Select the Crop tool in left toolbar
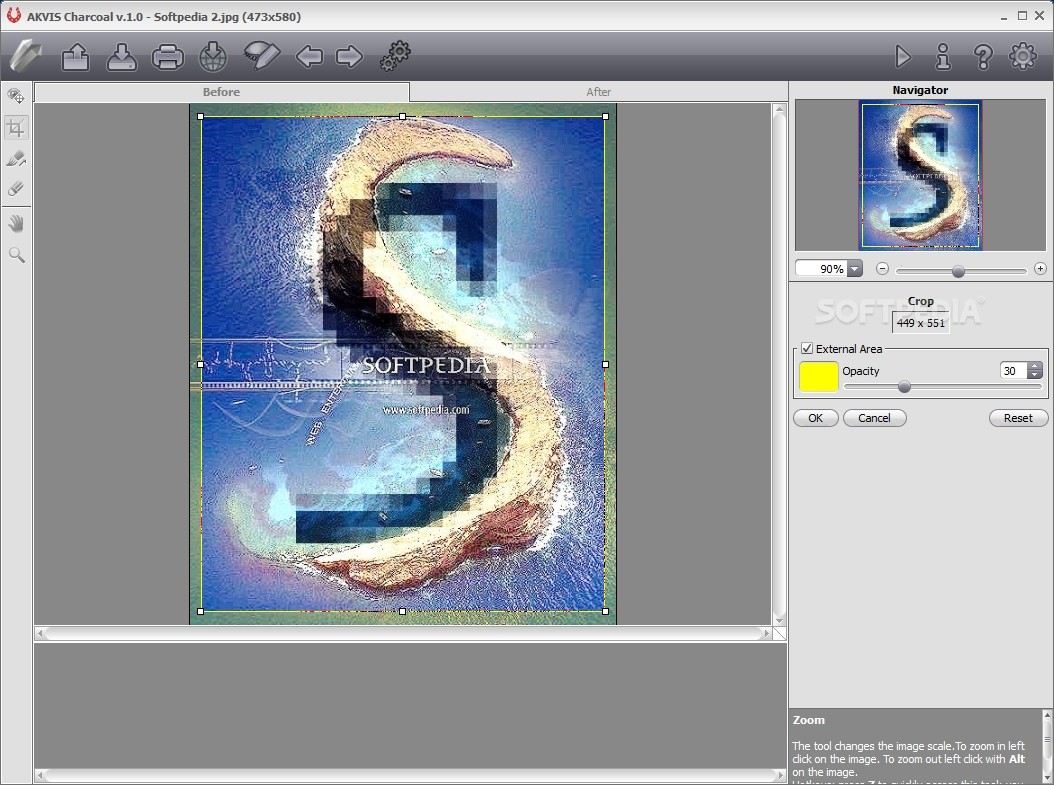This screenshot has width=1054, height=785. pos(16,127)
